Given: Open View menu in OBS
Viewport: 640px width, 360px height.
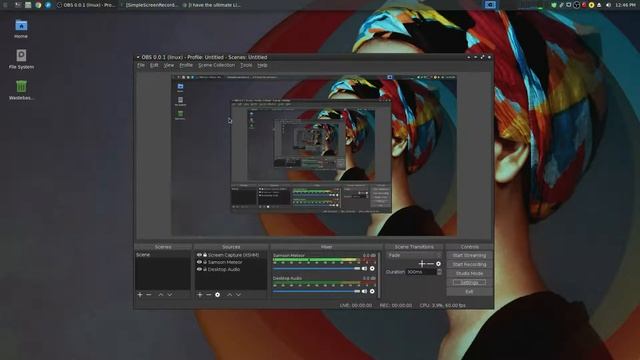Looking at the screenshot, I should (169, 65).
